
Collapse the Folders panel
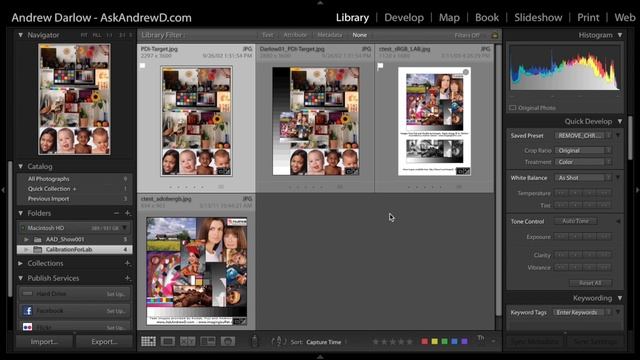[x=20, y=213]
